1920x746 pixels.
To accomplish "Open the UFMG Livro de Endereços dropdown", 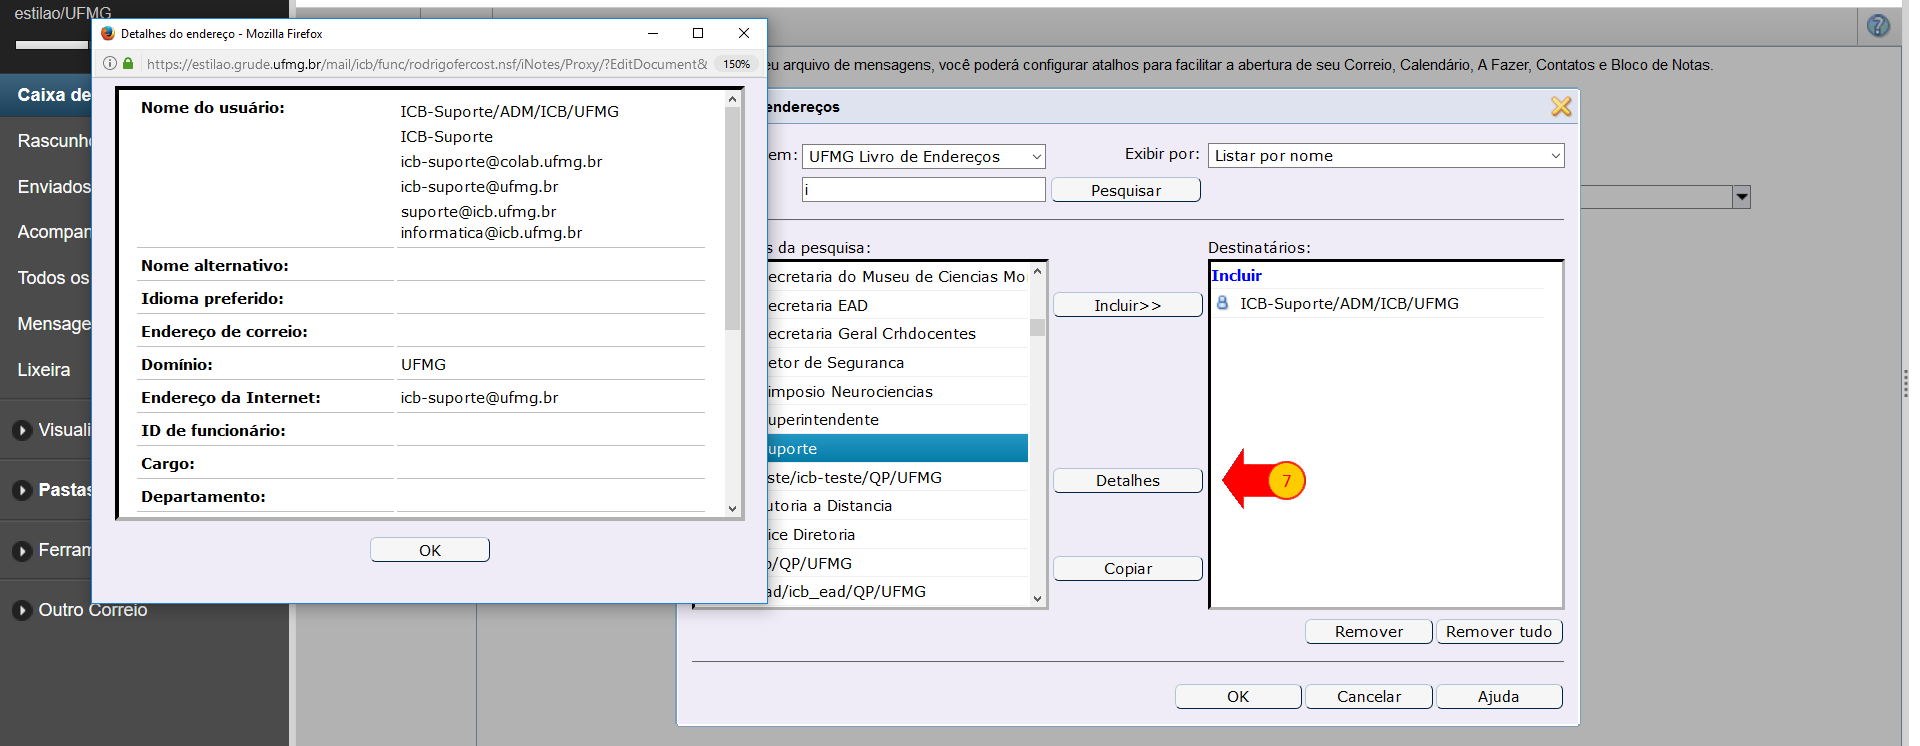I will point(923,157).
